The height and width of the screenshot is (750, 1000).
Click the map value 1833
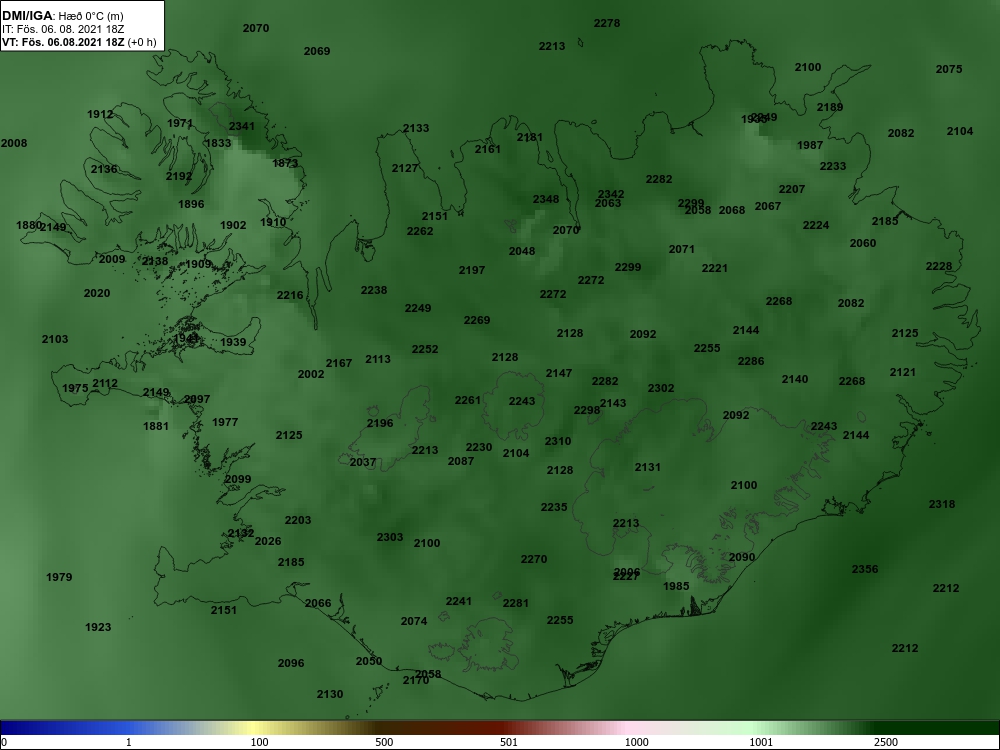click(x=218, y=143)
